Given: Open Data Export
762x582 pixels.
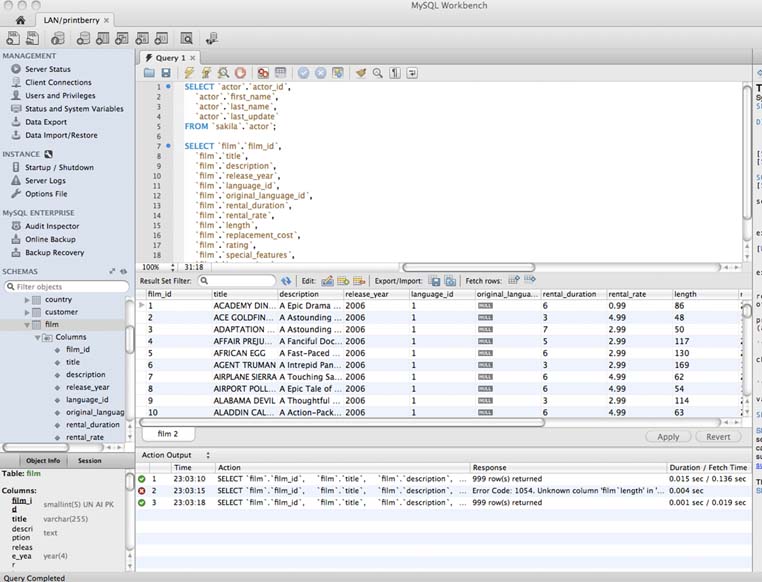Looking at the screenshot, I should click(46, 122).
